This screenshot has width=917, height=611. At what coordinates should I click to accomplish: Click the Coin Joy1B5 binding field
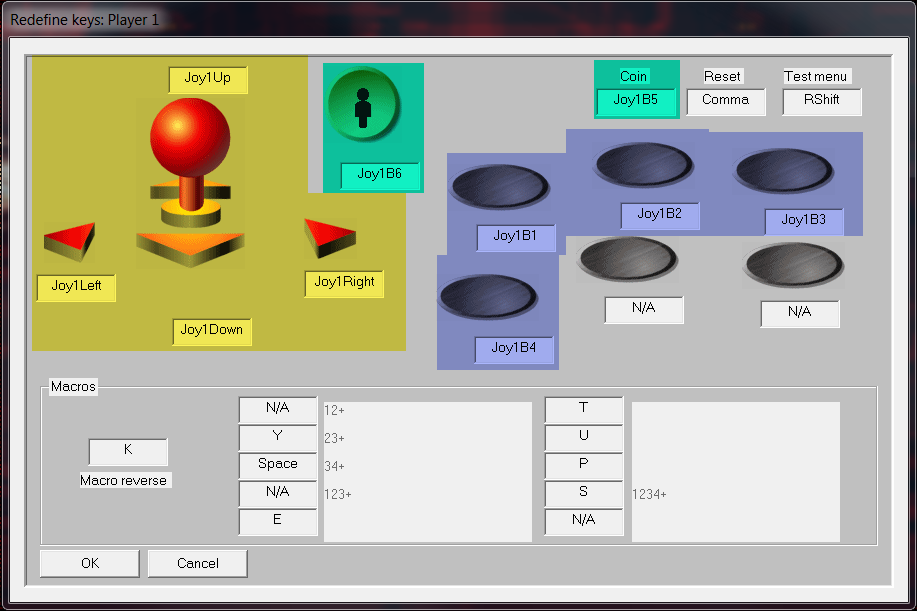pos(636,100)
